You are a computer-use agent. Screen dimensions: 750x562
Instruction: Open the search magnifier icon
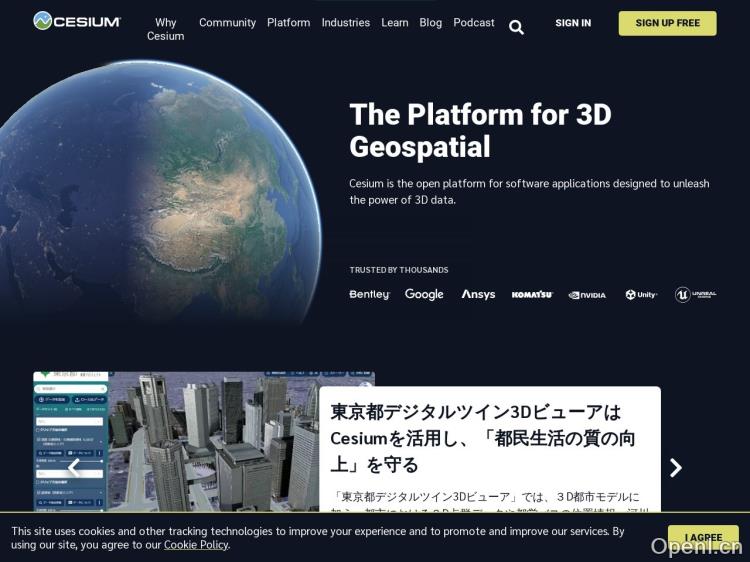516,27
